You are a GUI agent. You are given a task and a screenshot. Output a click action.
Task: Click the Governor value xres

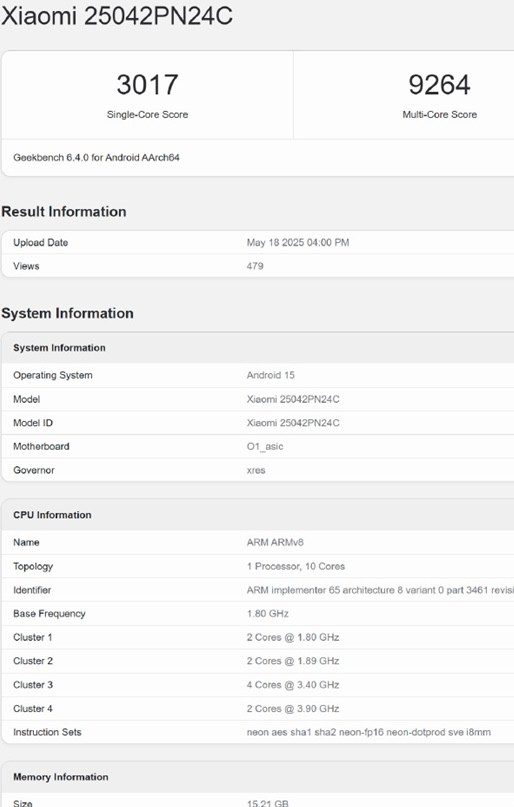[x=256, y=470]
